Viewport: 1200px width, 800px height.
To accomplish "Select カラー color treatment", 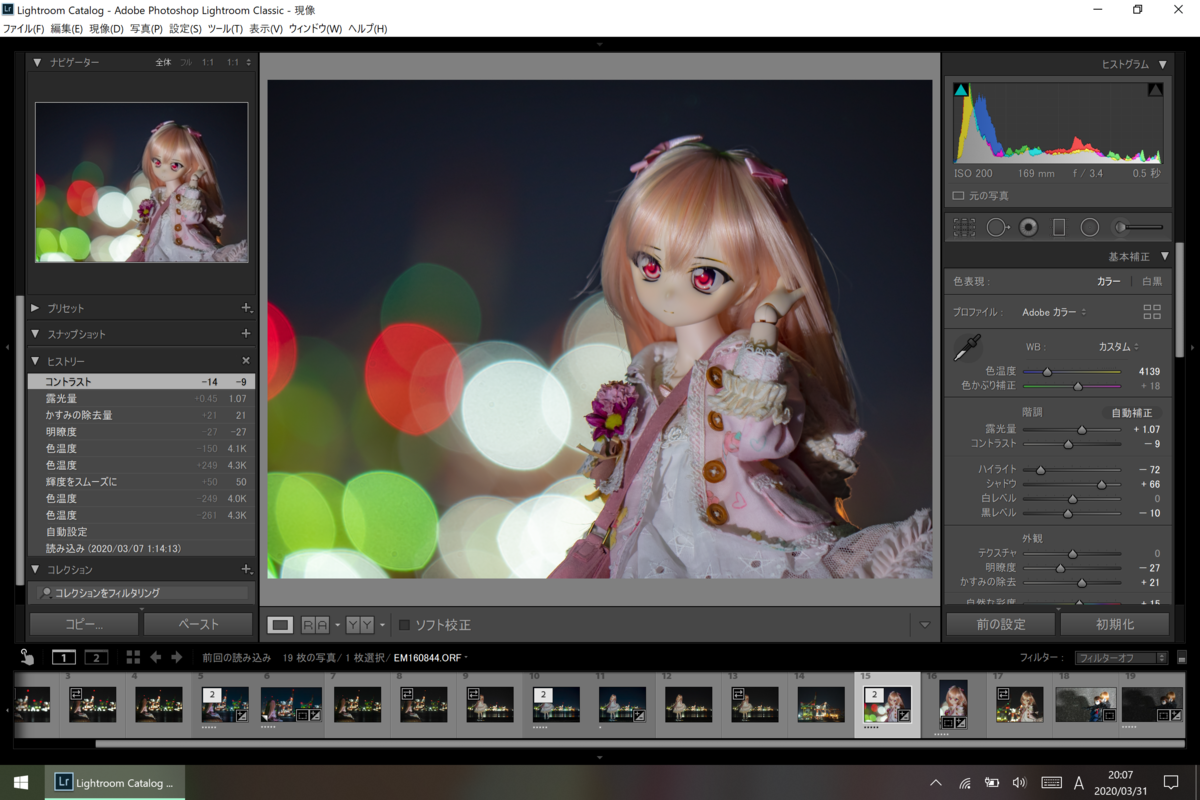I will [x=1108, y=282].
